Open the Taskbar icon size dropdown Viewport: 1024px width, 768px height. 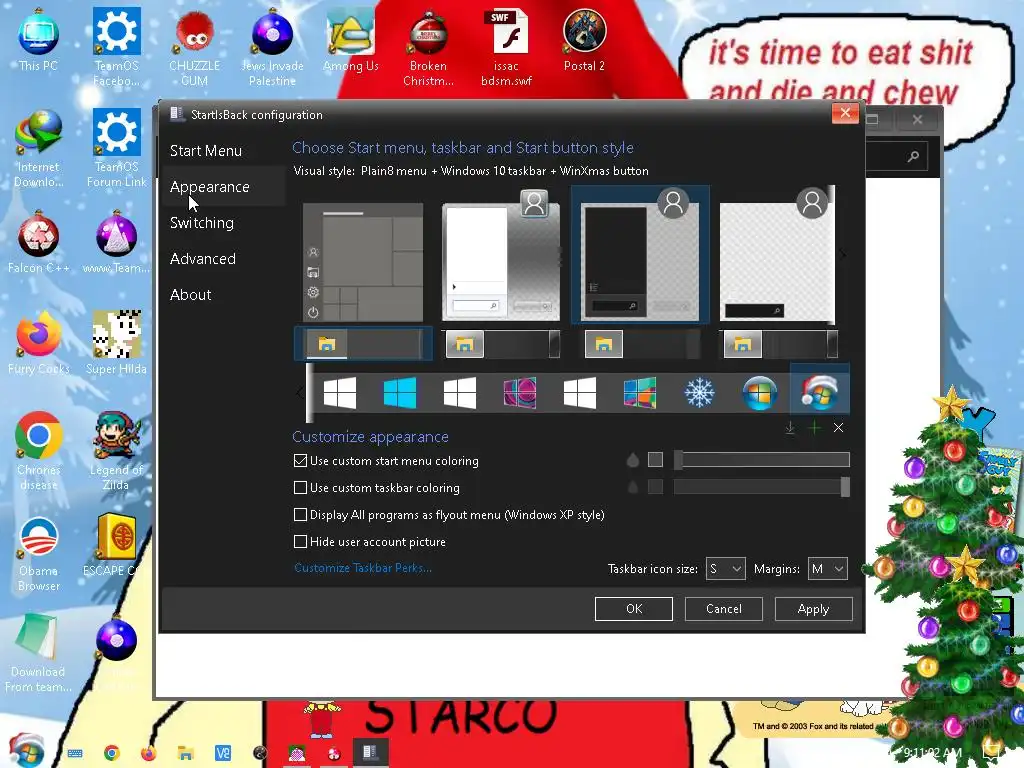pyautogui.click(x=726, y=569)
